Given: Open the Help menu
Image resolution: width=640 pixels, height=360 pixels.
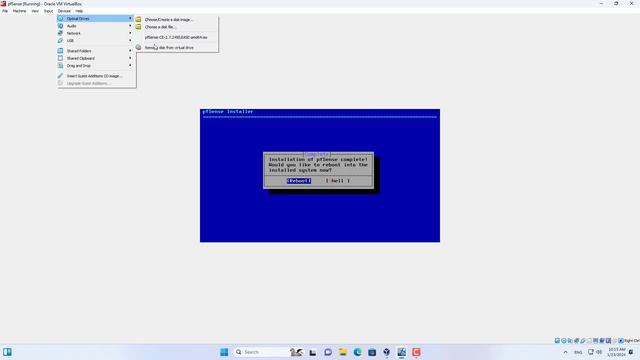Looking at the screenshot, I should coord(79,11).
